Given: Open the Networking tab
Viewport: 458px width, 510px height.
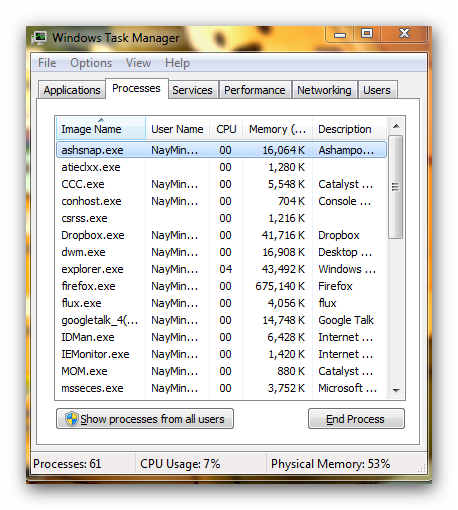Looking at the screenshot, I should [324, 90].
